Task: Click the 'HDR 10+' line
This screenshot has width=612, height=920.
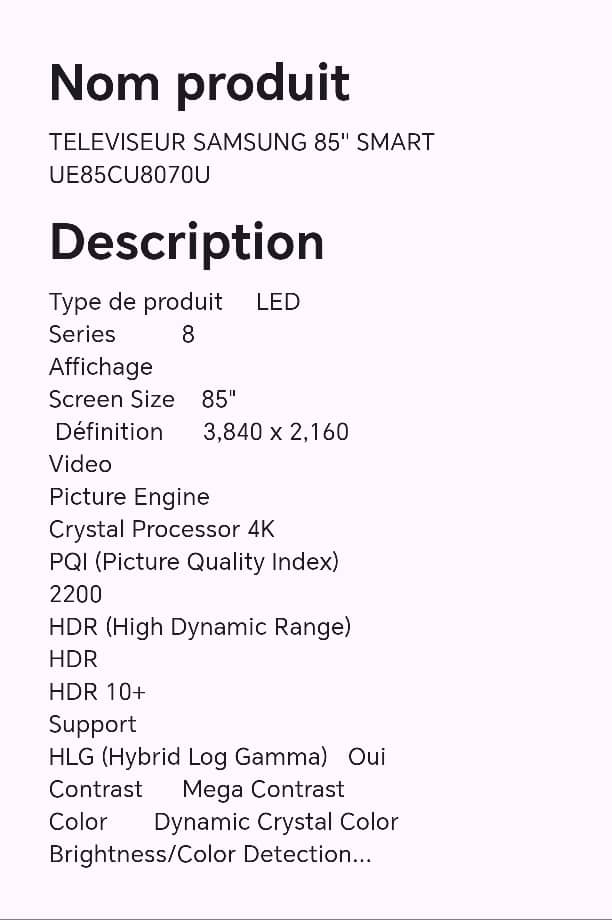Action: (x=97, y=692)
